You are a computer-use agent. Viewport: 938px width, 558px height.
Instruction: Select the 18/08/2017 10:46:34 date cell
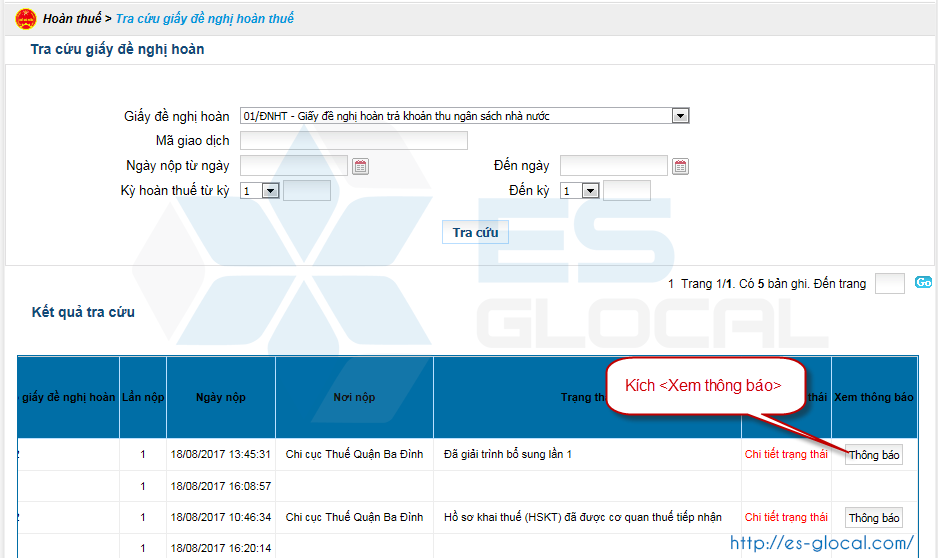tap(221, 517)
